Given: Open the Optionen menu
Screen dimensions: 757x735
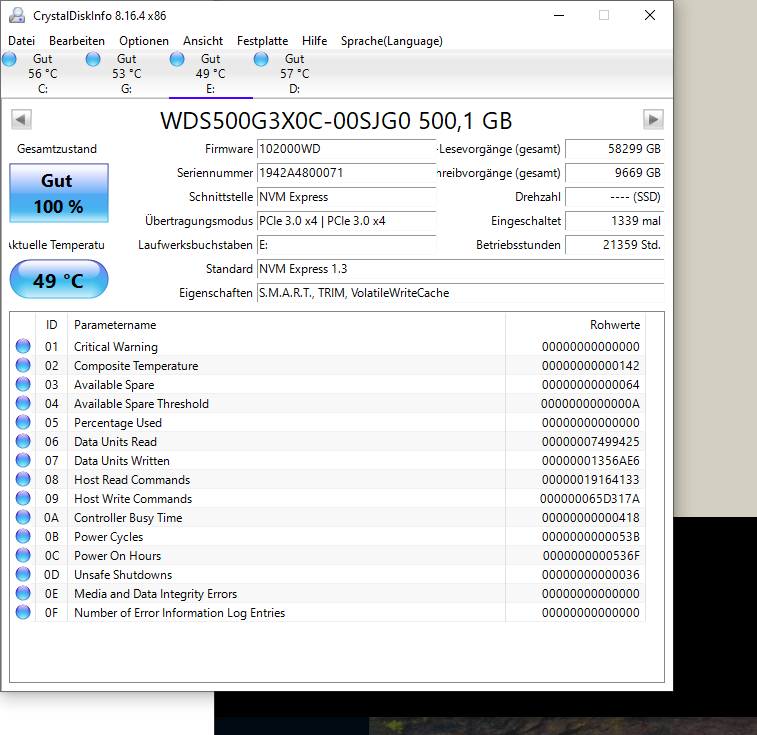Looking at the screenshot, I should point(144,41).
